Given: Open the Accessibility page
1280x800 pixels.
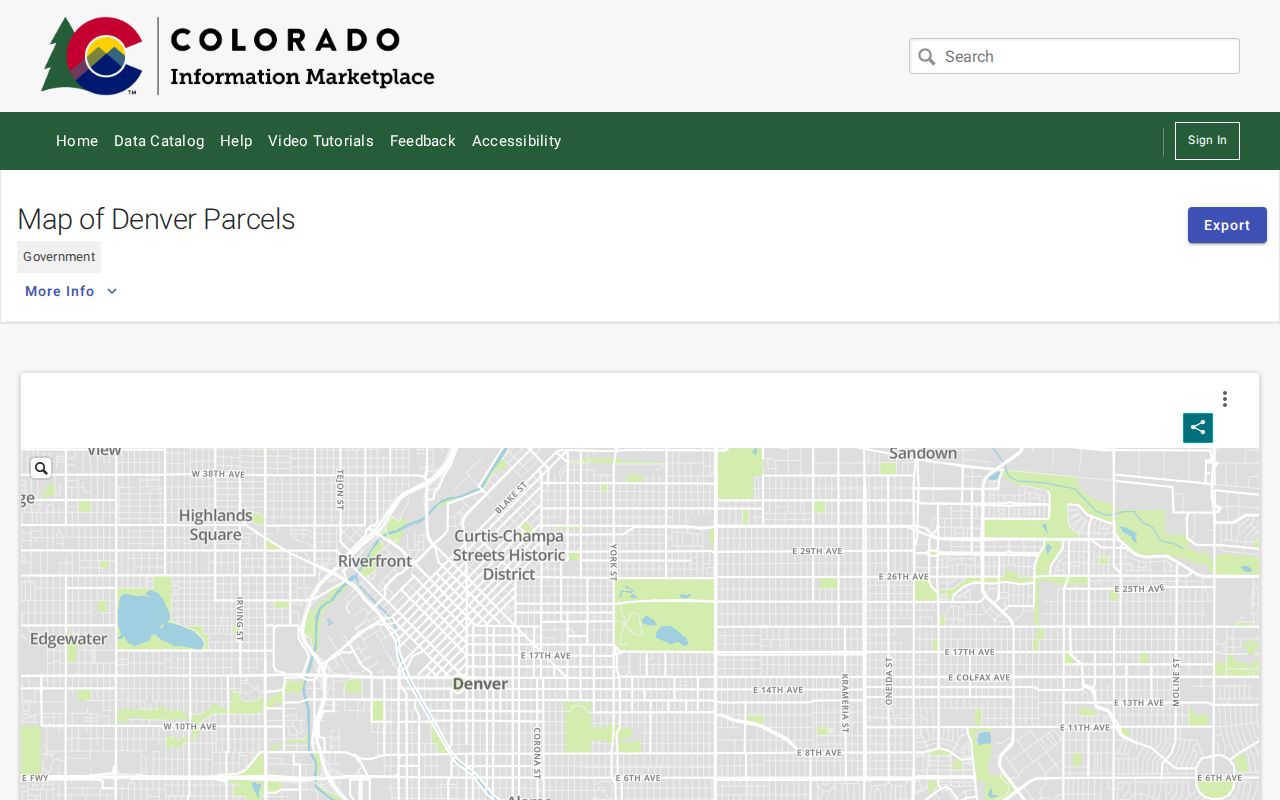Looking at the screenshot, I should pos(517,141).
